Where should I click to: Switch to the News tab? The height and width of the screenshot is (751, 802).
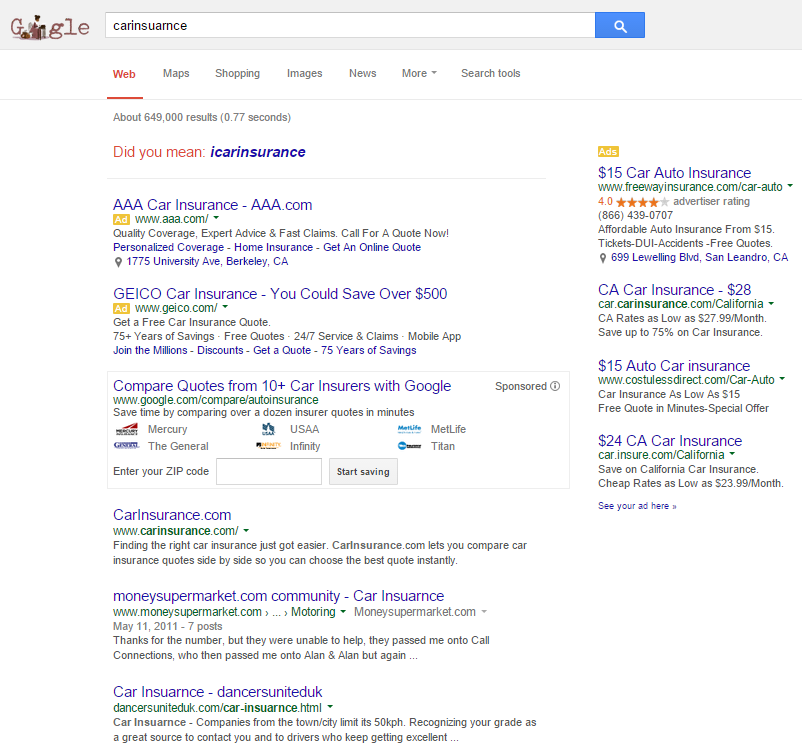click(x=363, y=73)
